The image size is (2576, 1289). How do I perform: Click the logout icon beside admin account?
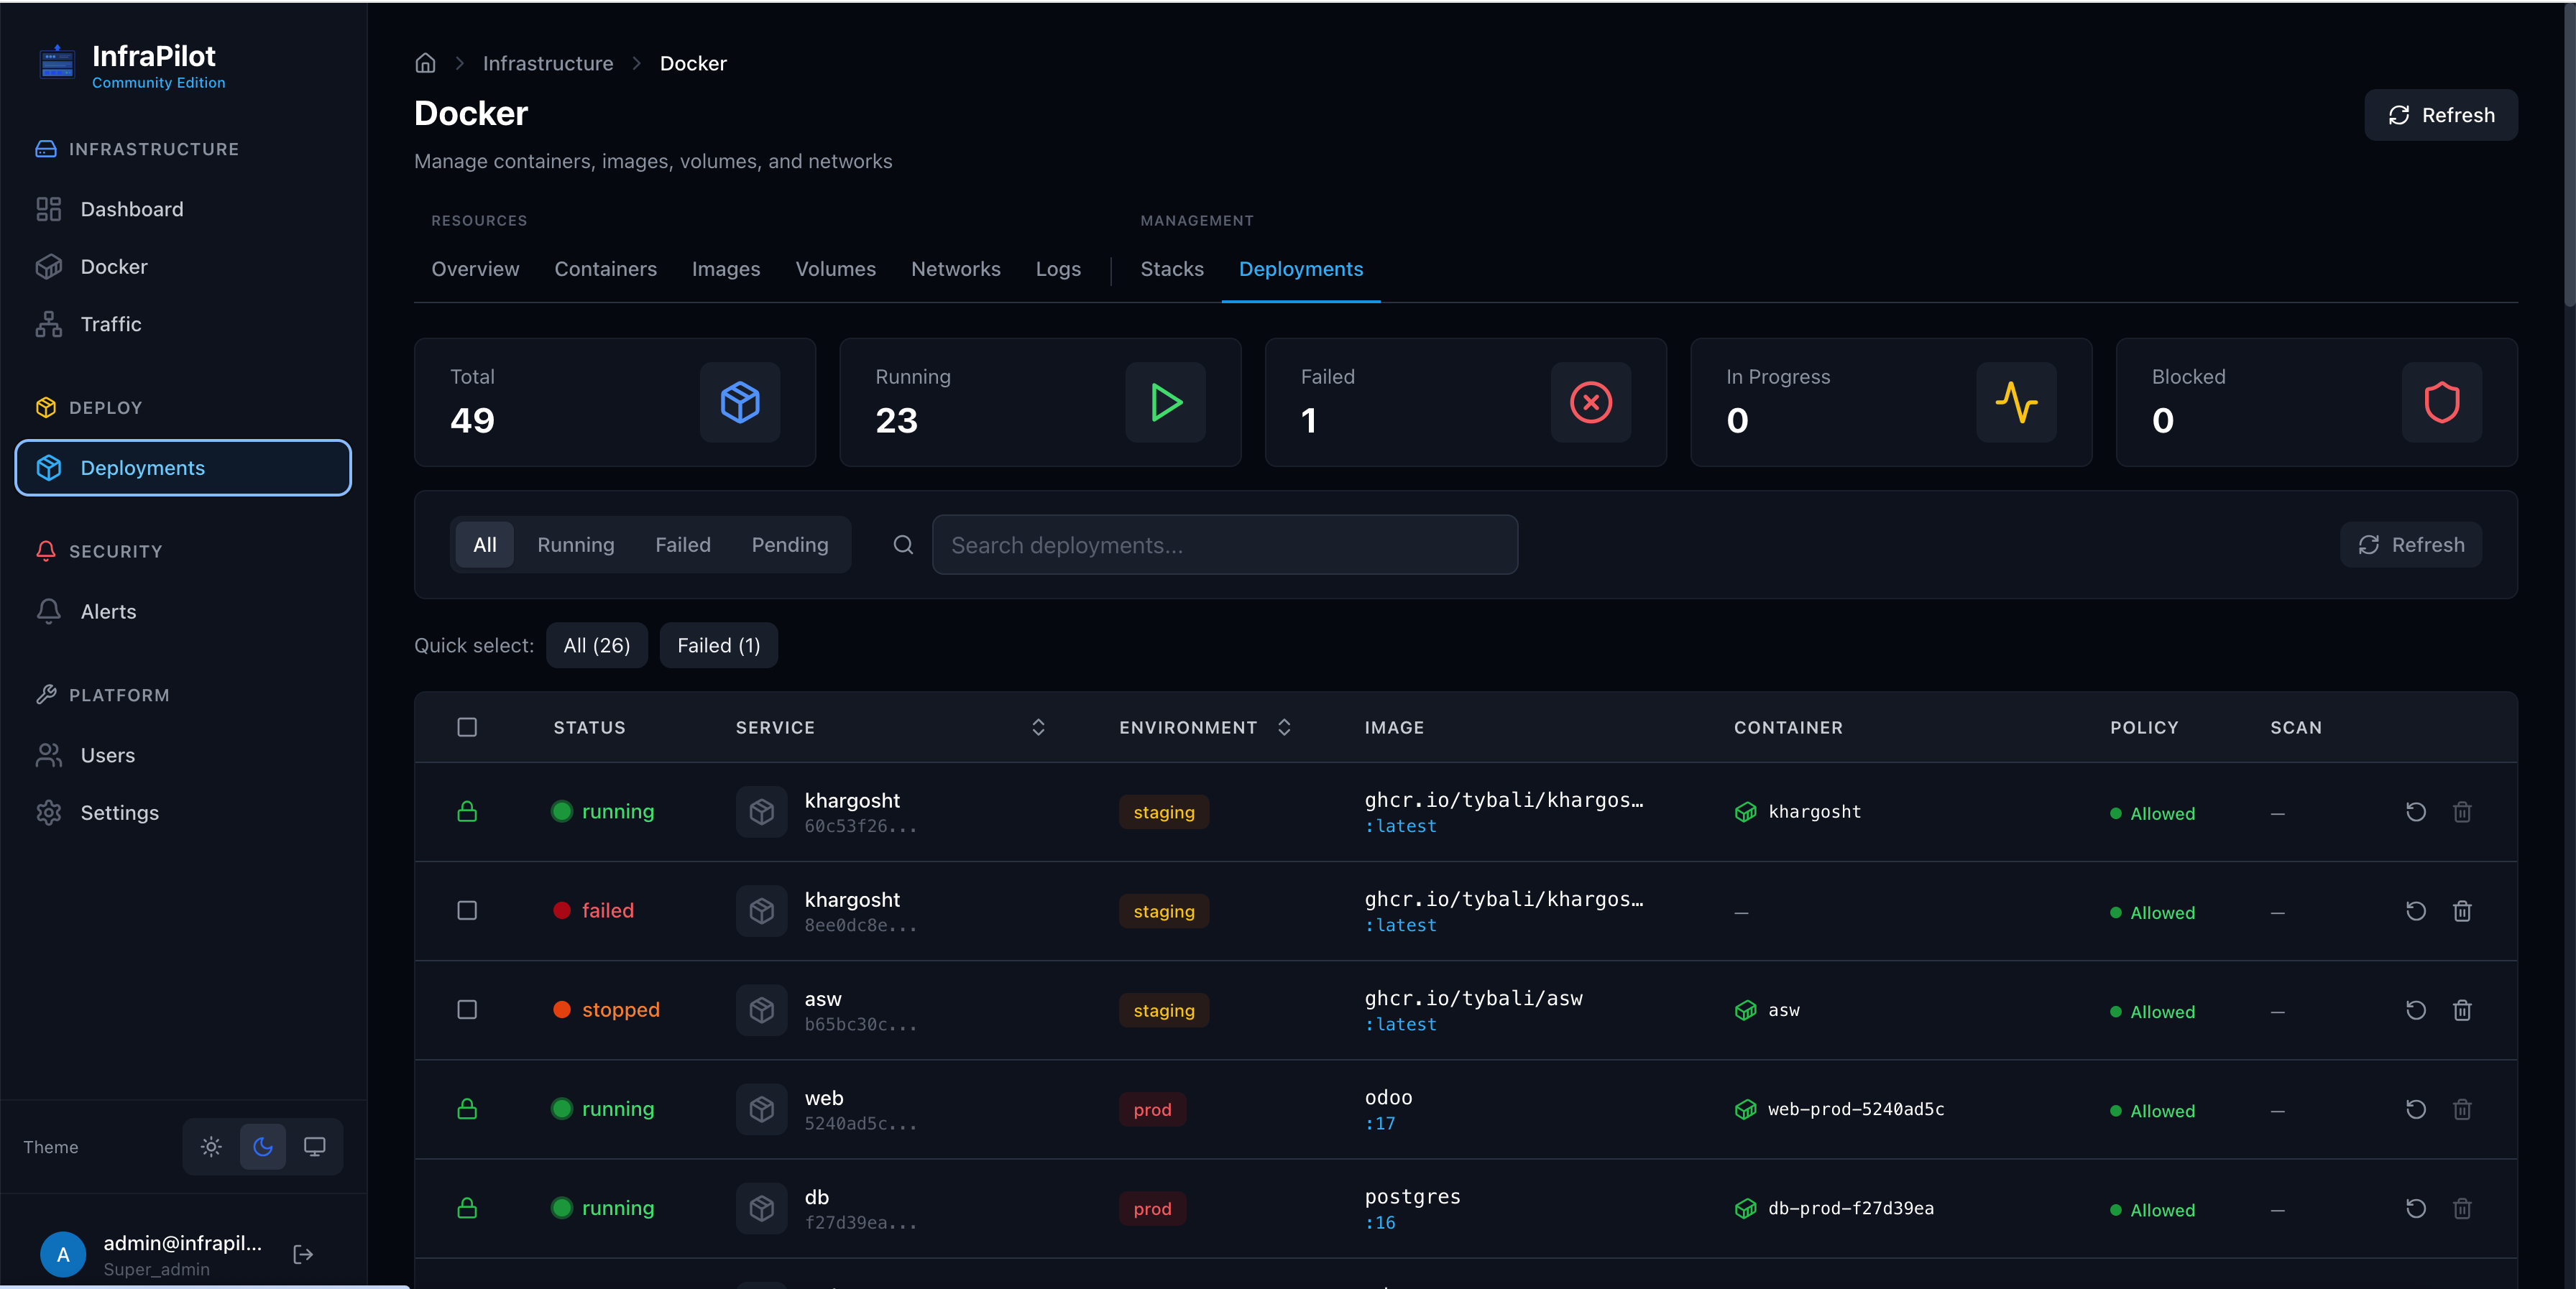pyautogui.click(x=303, y=1254)
